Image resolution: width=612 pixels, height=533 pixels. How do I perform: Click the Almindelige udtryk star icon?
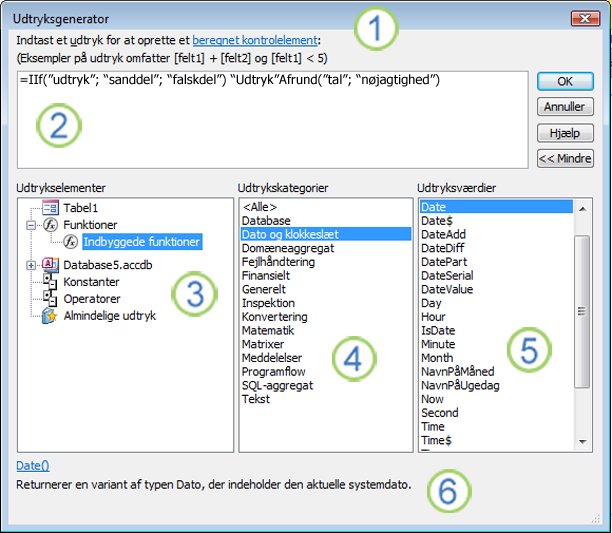pos(50,316)
